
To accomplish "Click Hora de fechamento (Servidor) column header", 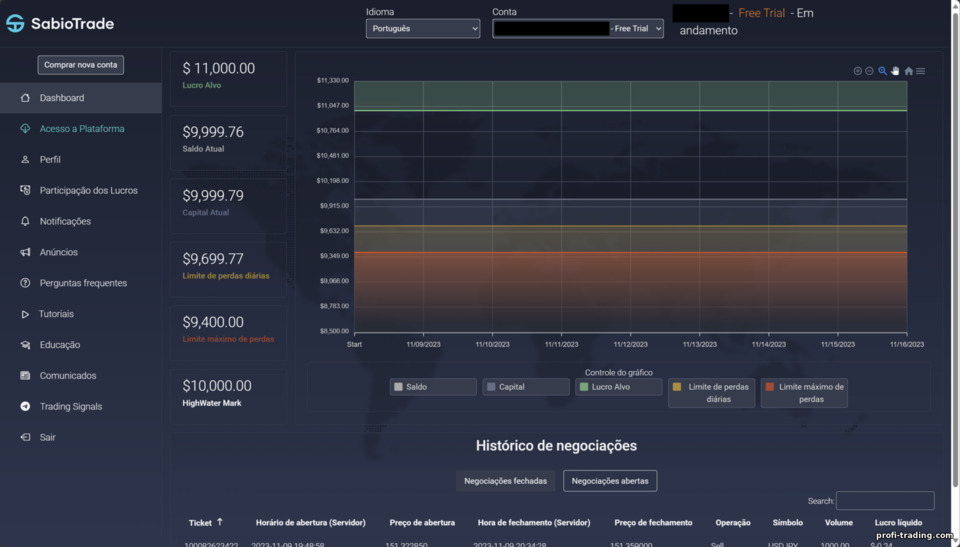I will point(534,522).
